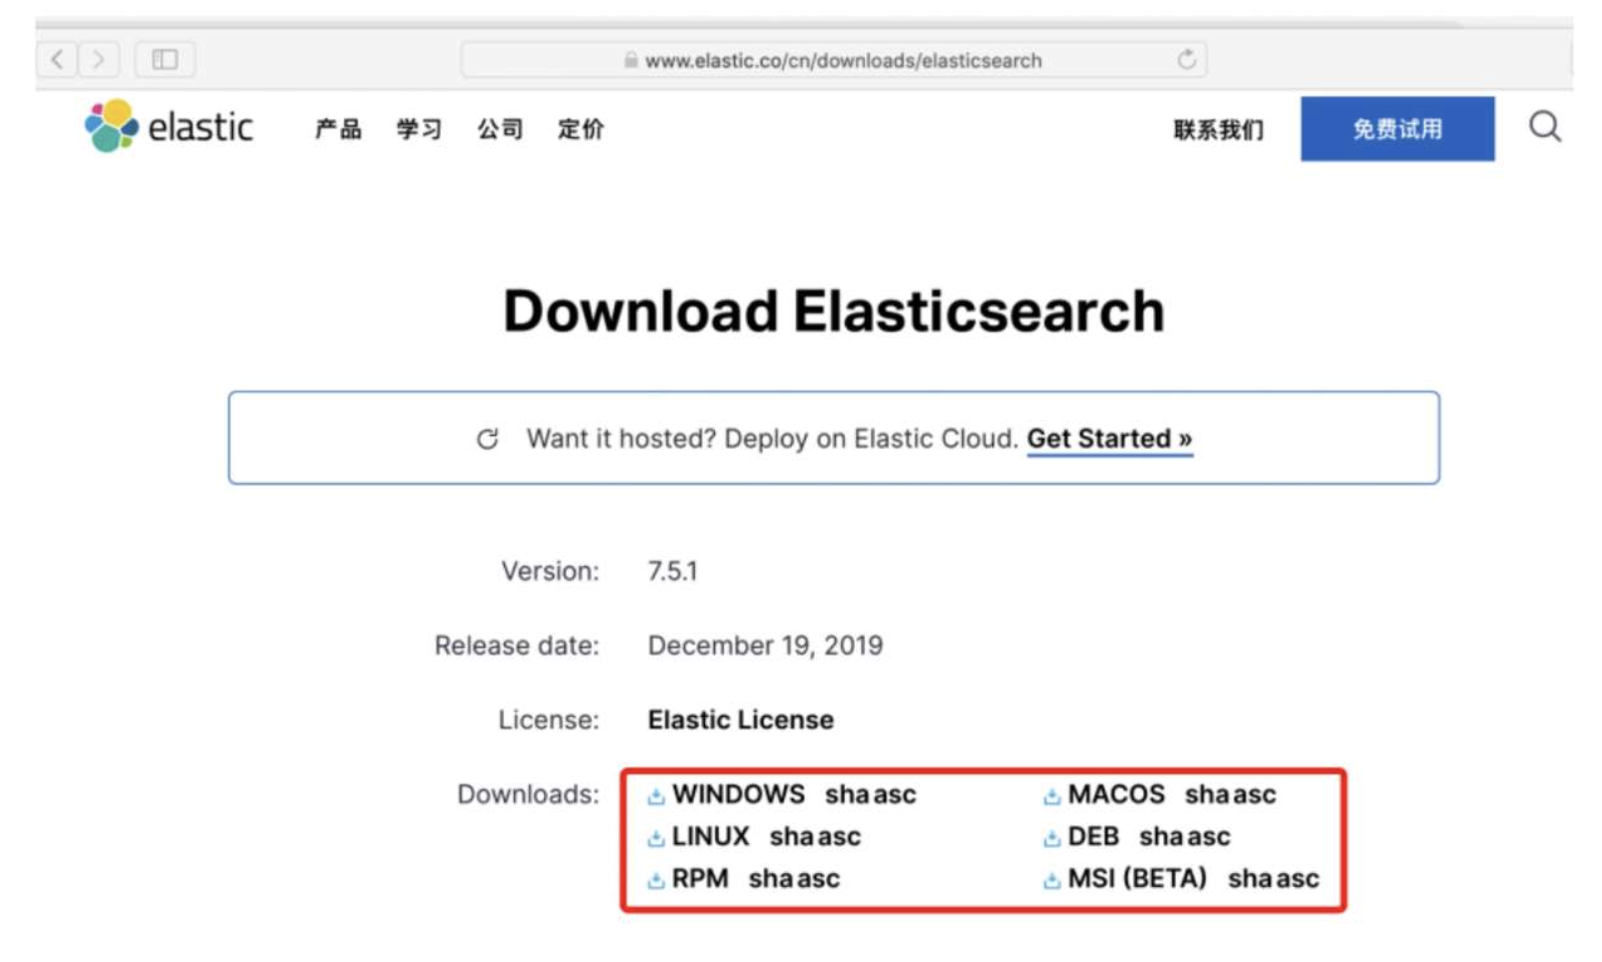
Task: Open the 联系我们 link
Action: [1219, 129]
